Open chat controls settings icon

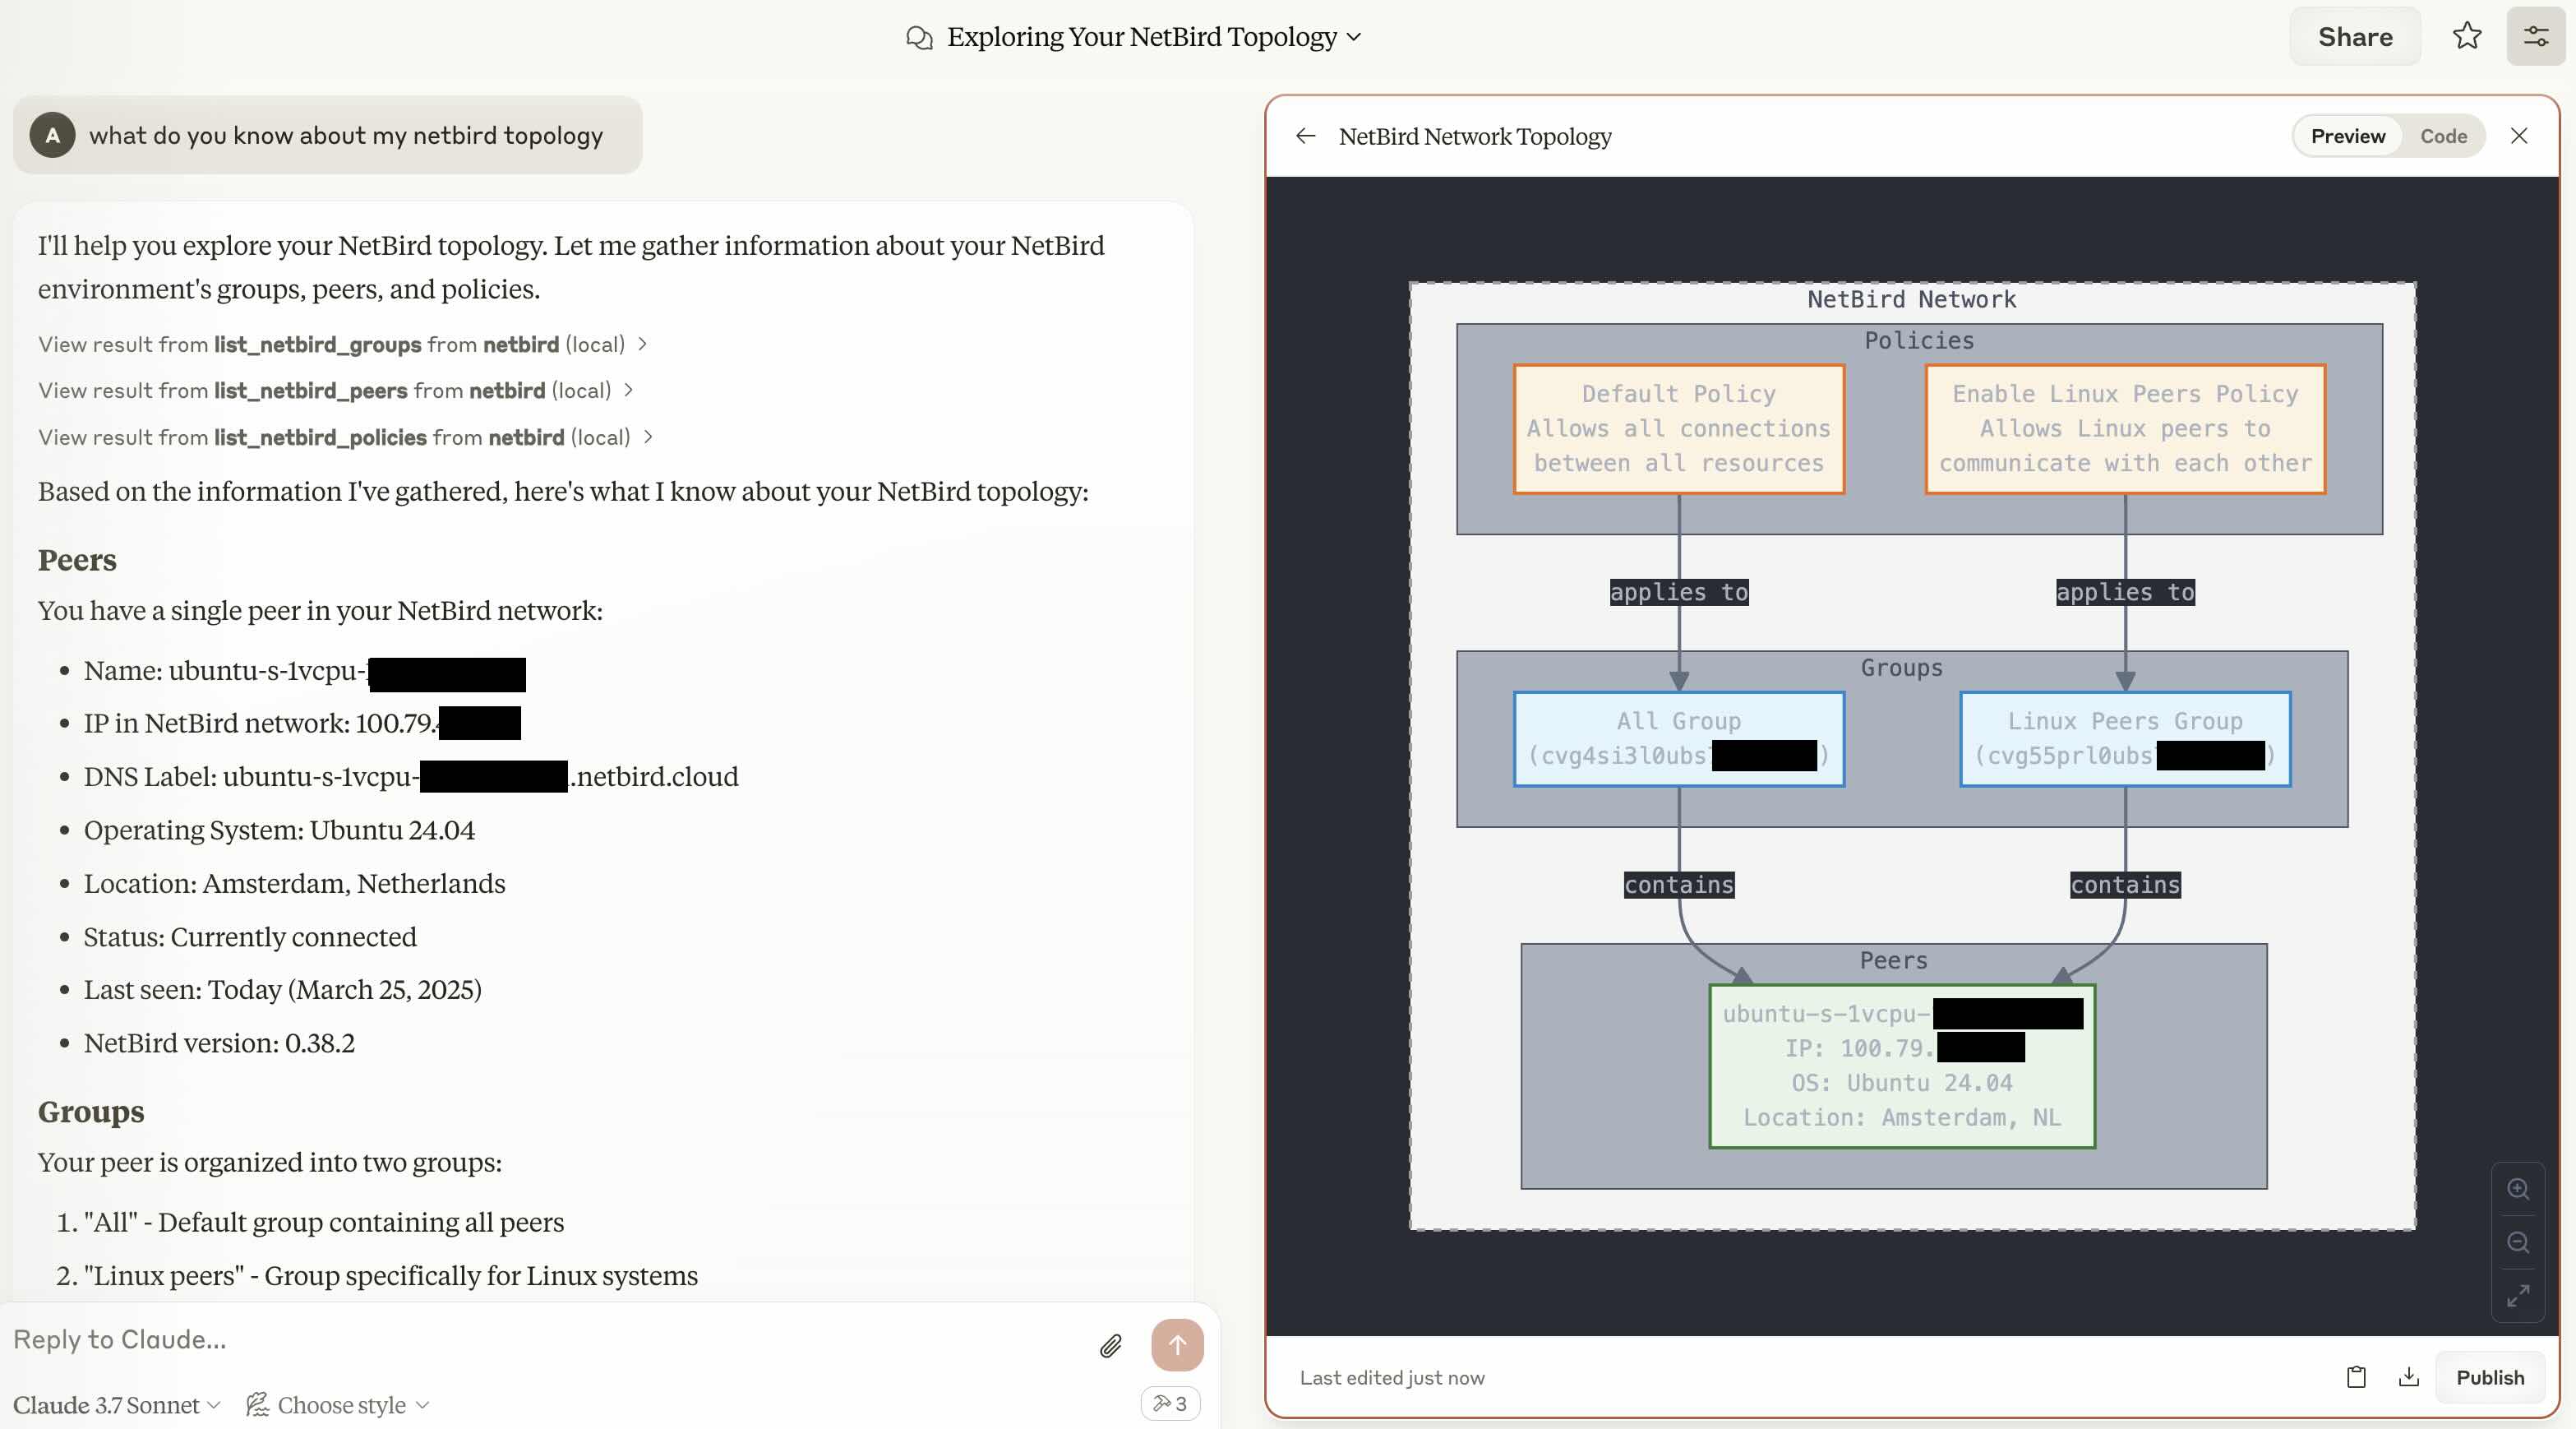(x=2535, y=36)
